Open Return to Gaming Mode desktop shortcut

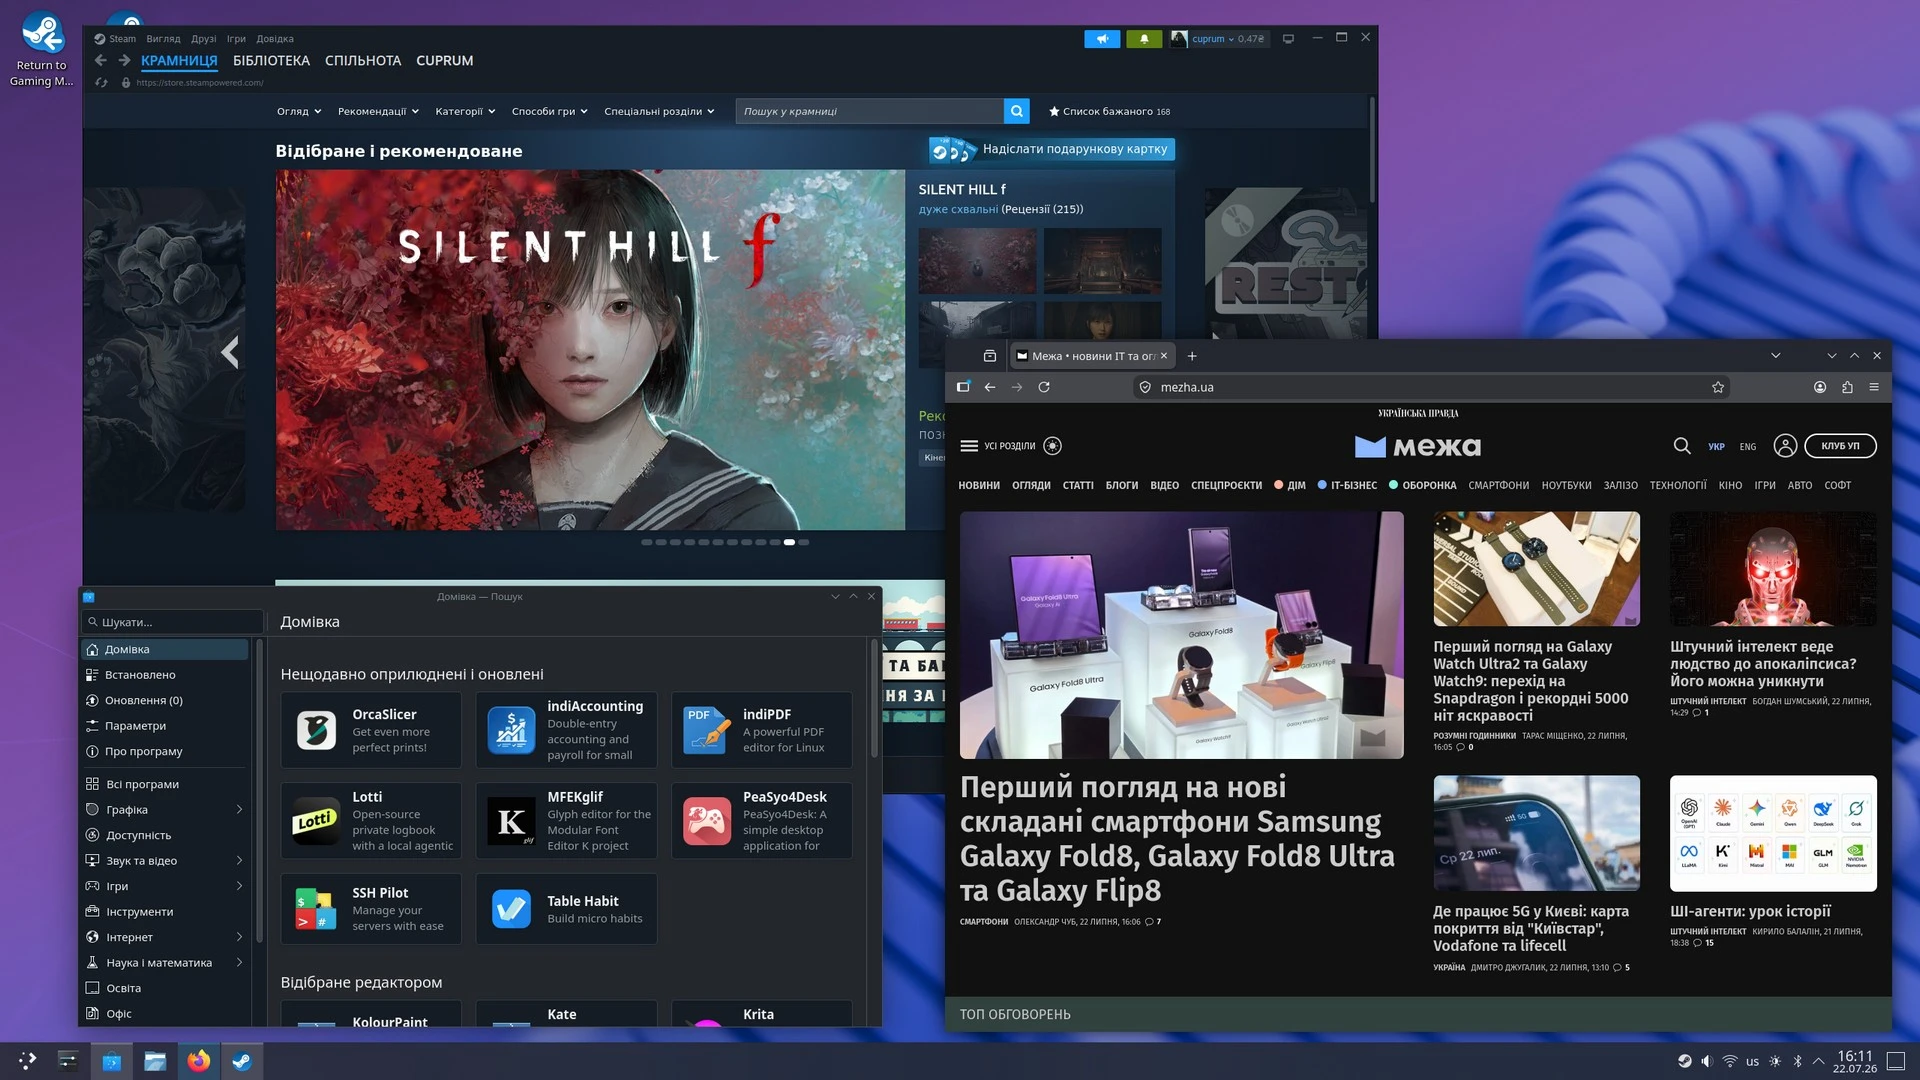(x=42, y=48)
